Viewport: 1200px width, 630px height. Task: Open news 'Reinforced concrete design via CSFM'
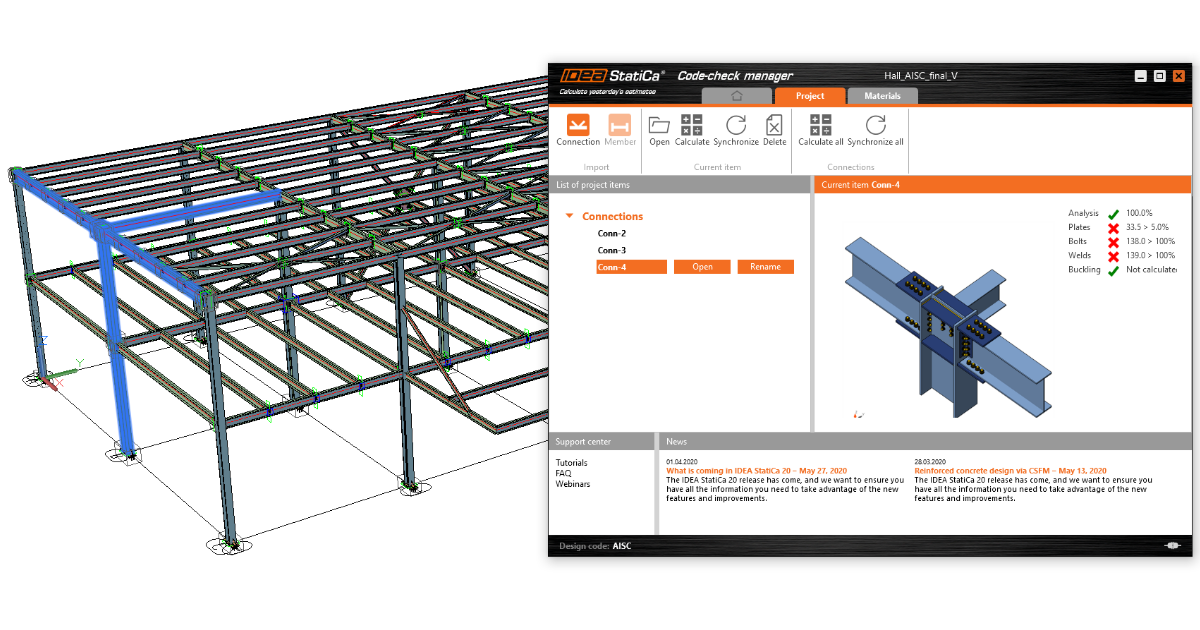(x=1010, y=471)
